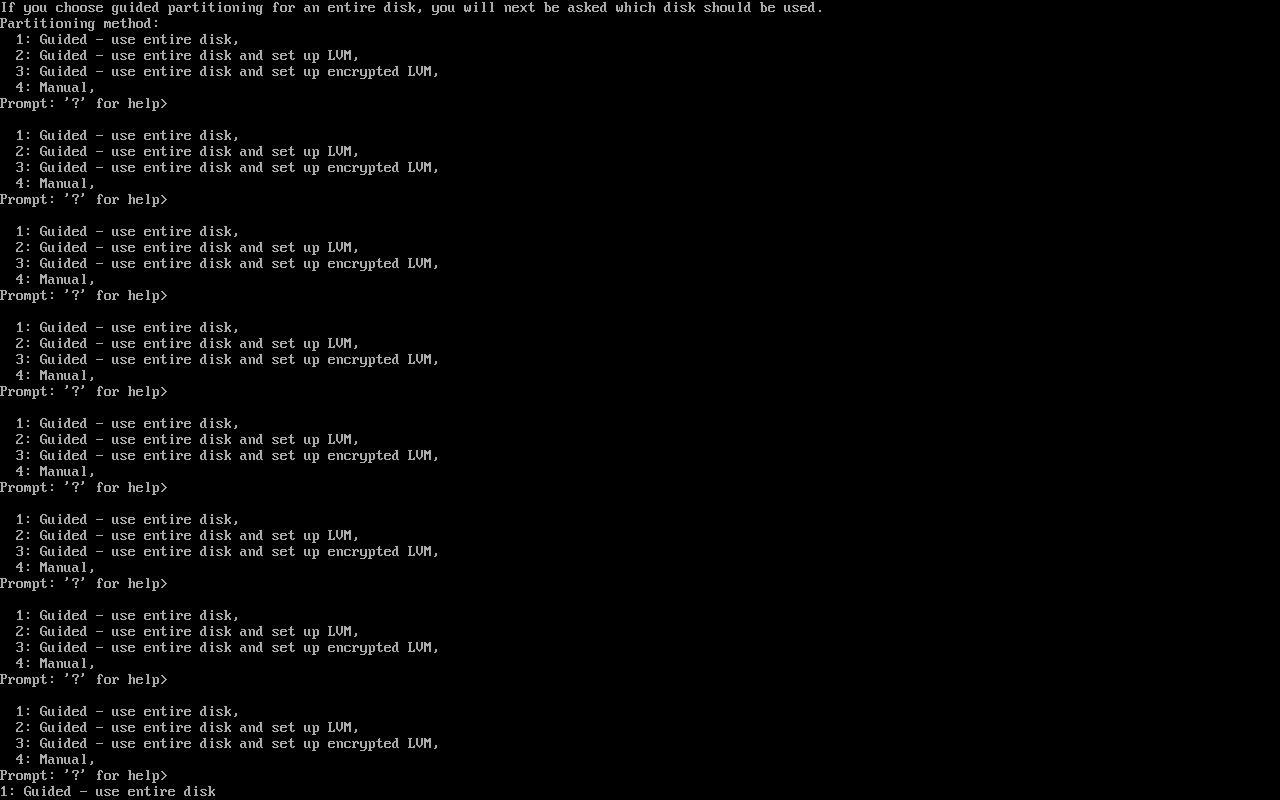Choose encrypted LVM in the second options list

pos(228,167)
